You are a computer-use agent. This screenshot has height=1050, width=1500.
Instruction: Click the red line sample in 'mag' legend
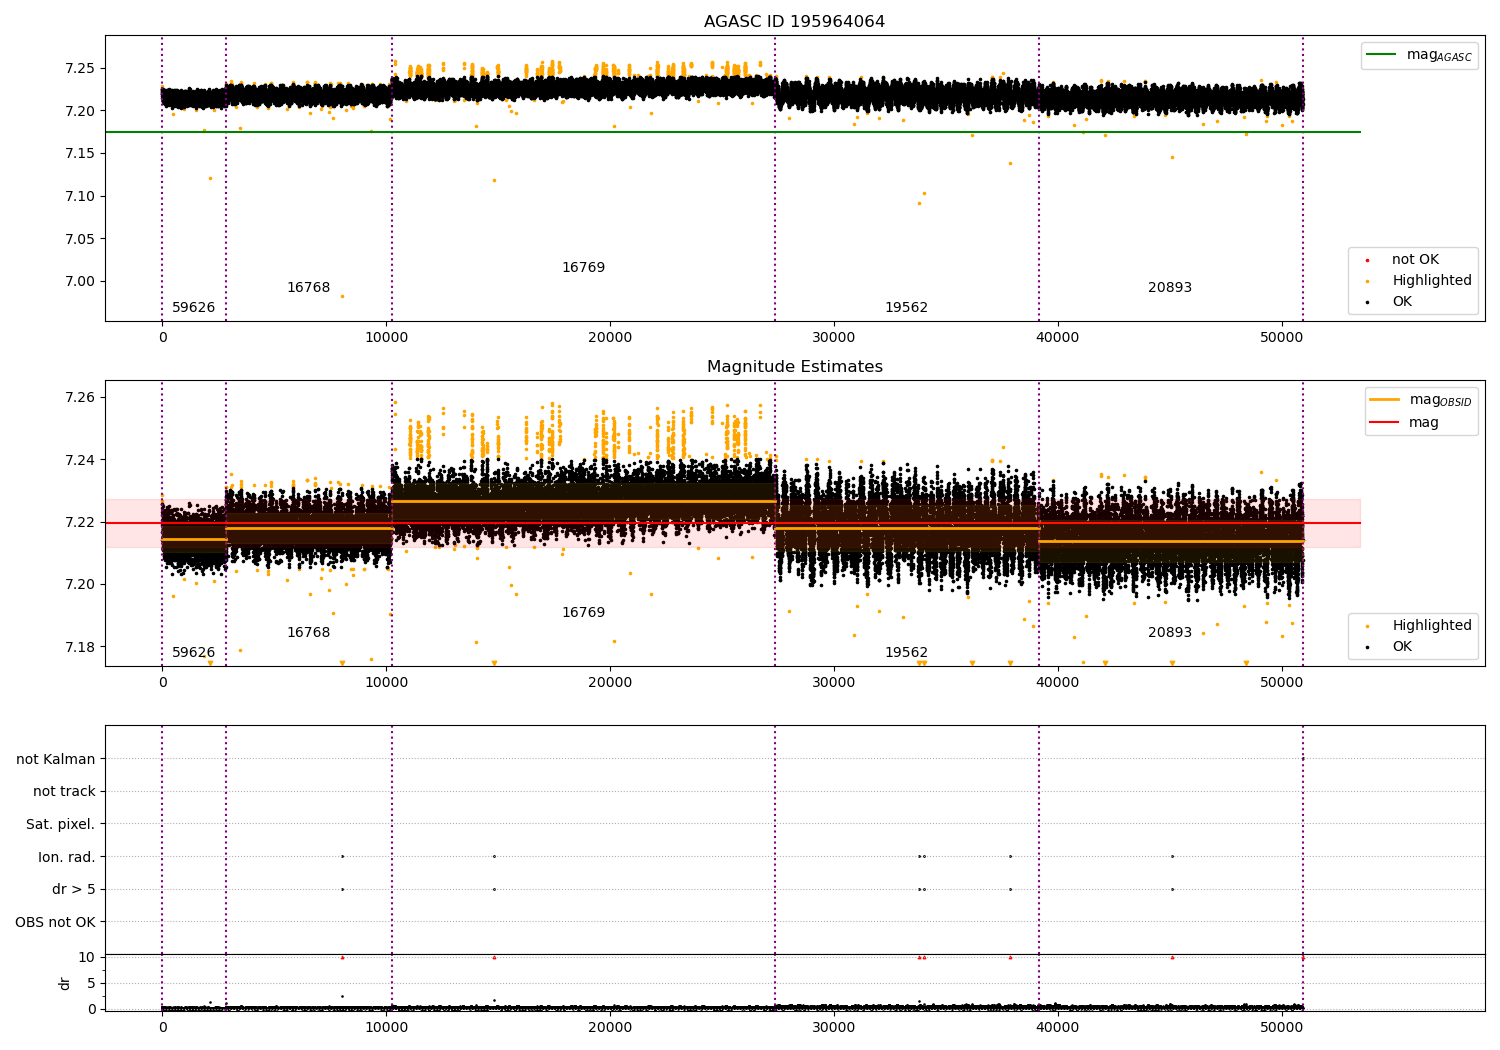(1385, 423)
